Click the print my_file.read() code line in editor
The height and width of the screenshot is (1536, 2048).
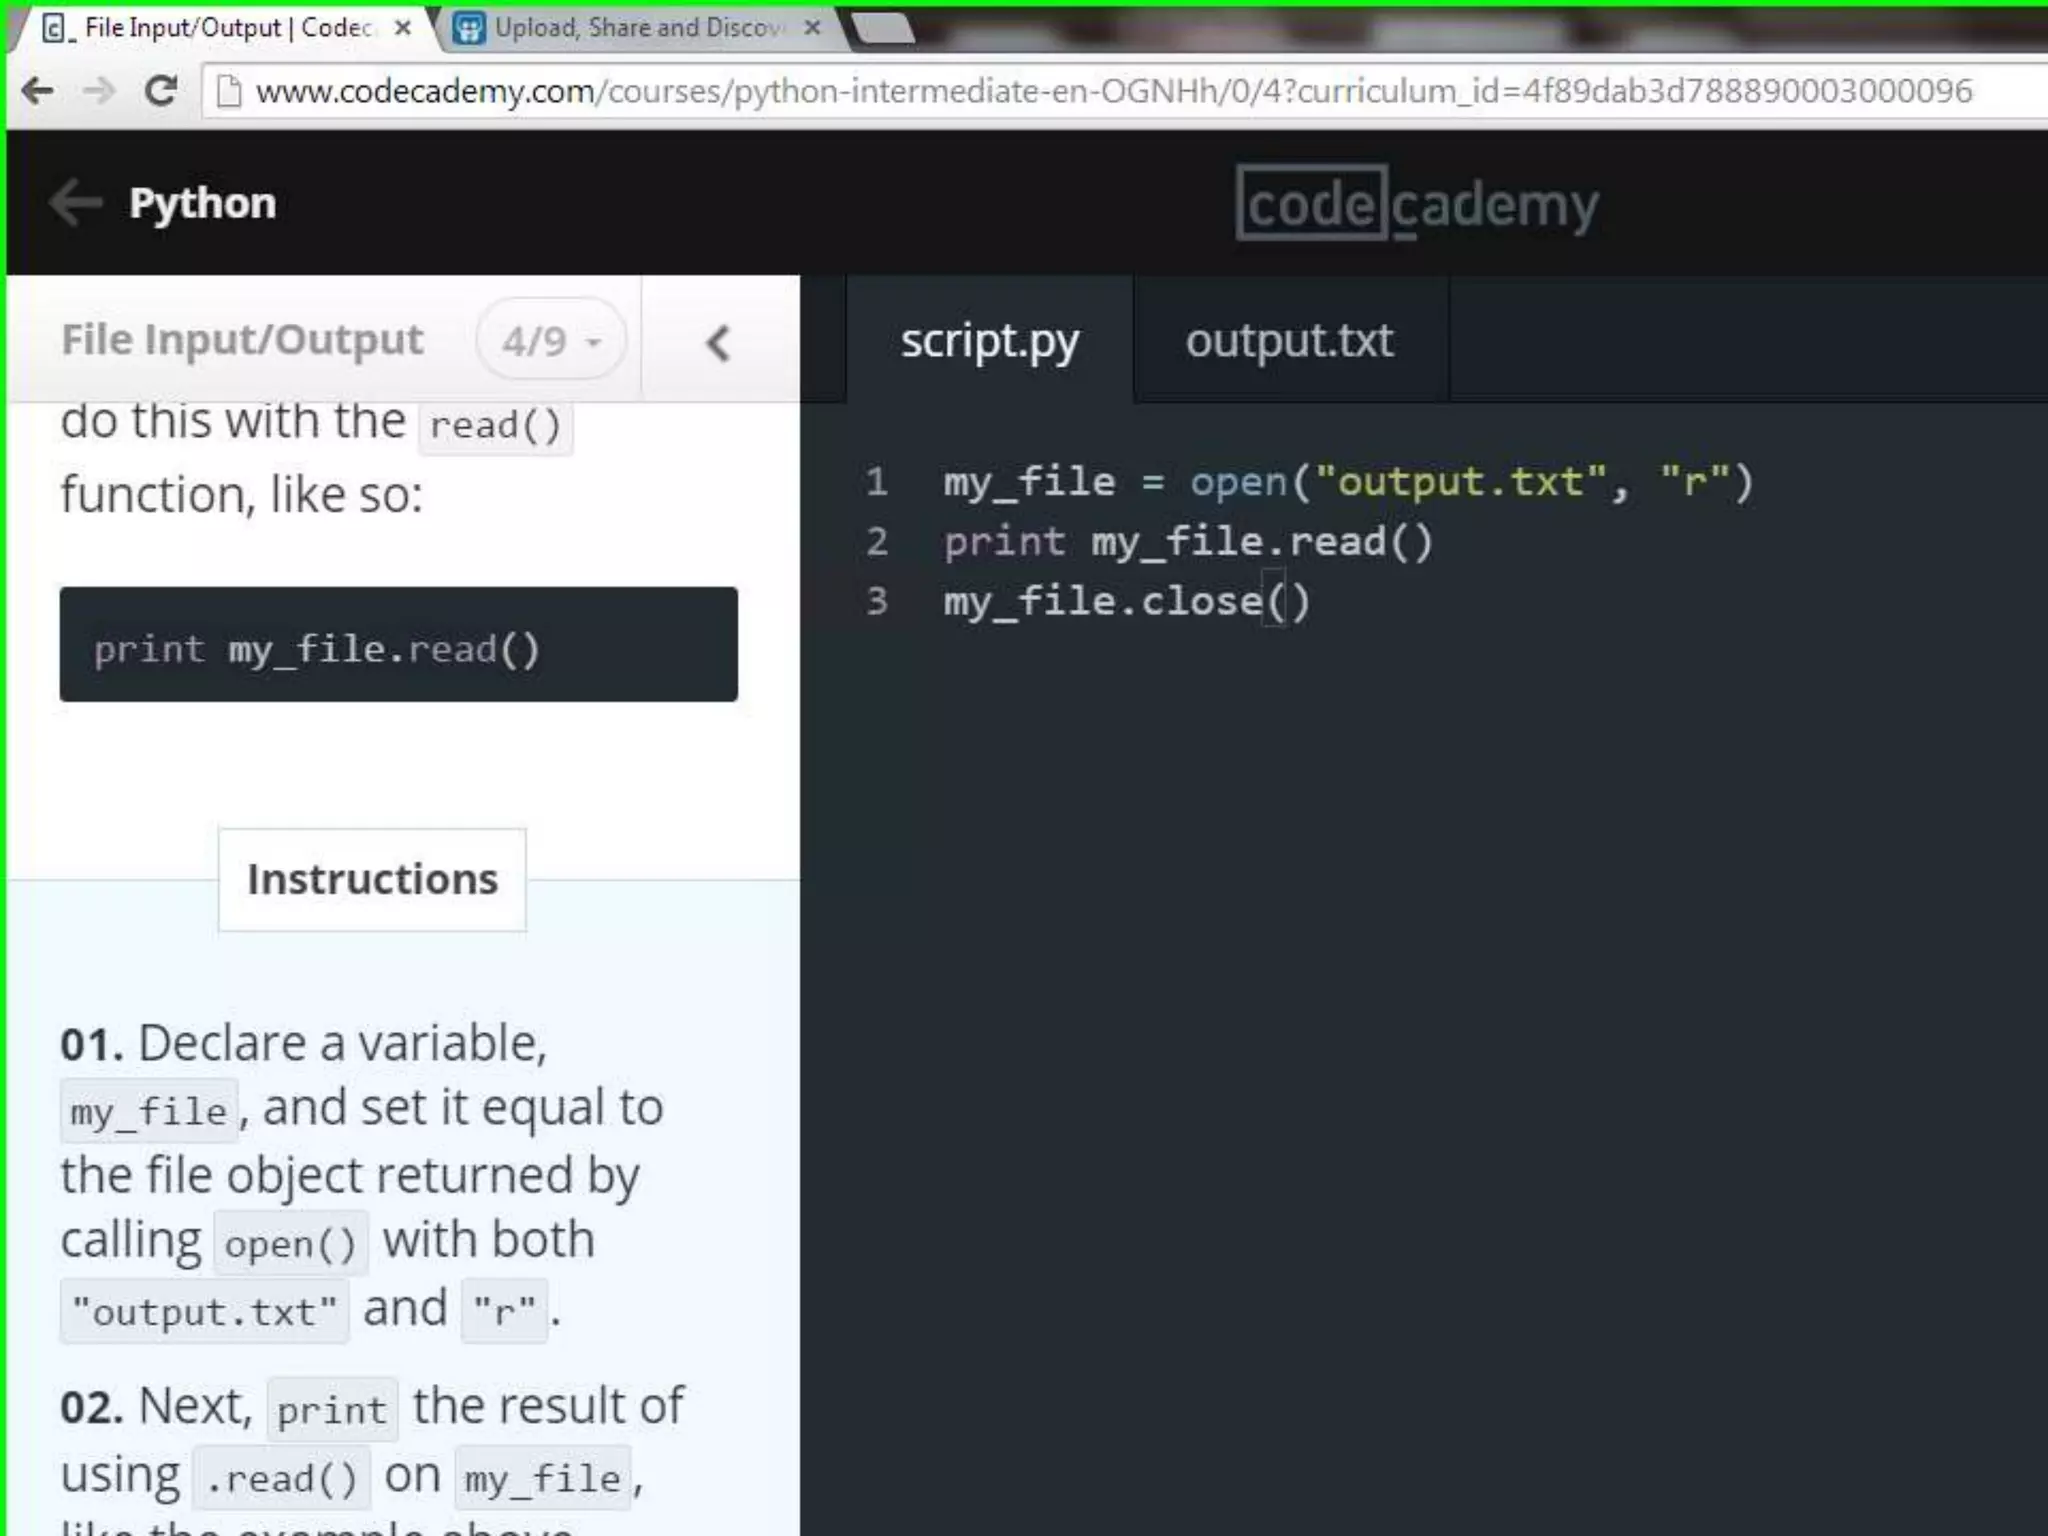click(1188, 542)
